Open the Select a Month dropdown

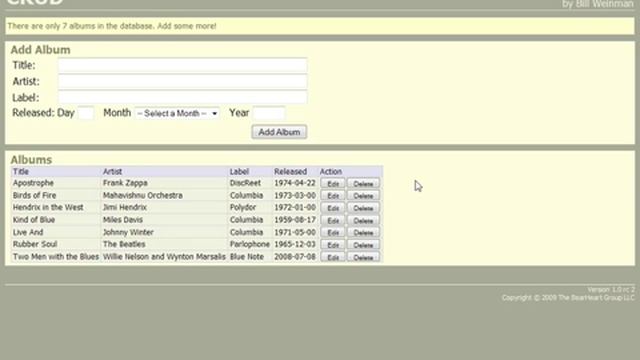177,113
